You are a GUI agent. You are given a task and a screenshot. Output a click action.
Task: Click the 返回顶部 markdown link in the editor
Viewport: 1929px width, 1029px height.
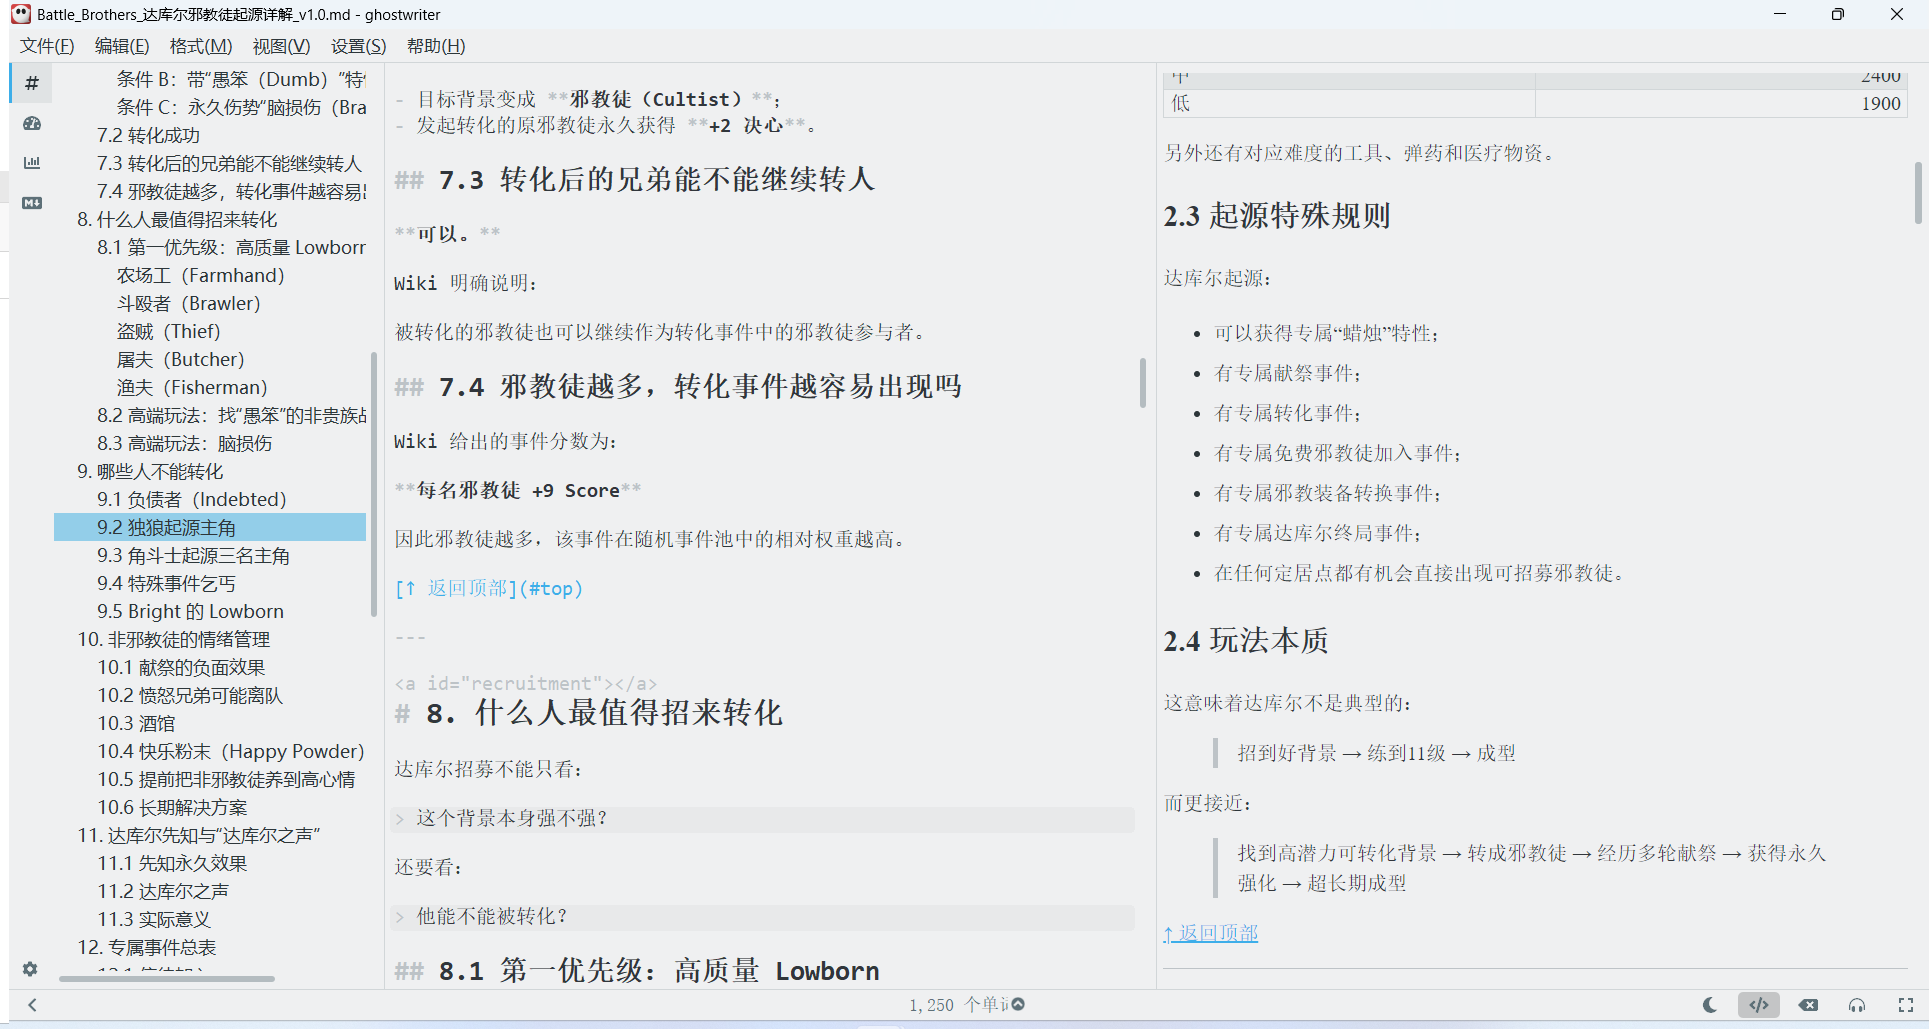point(488,589)
